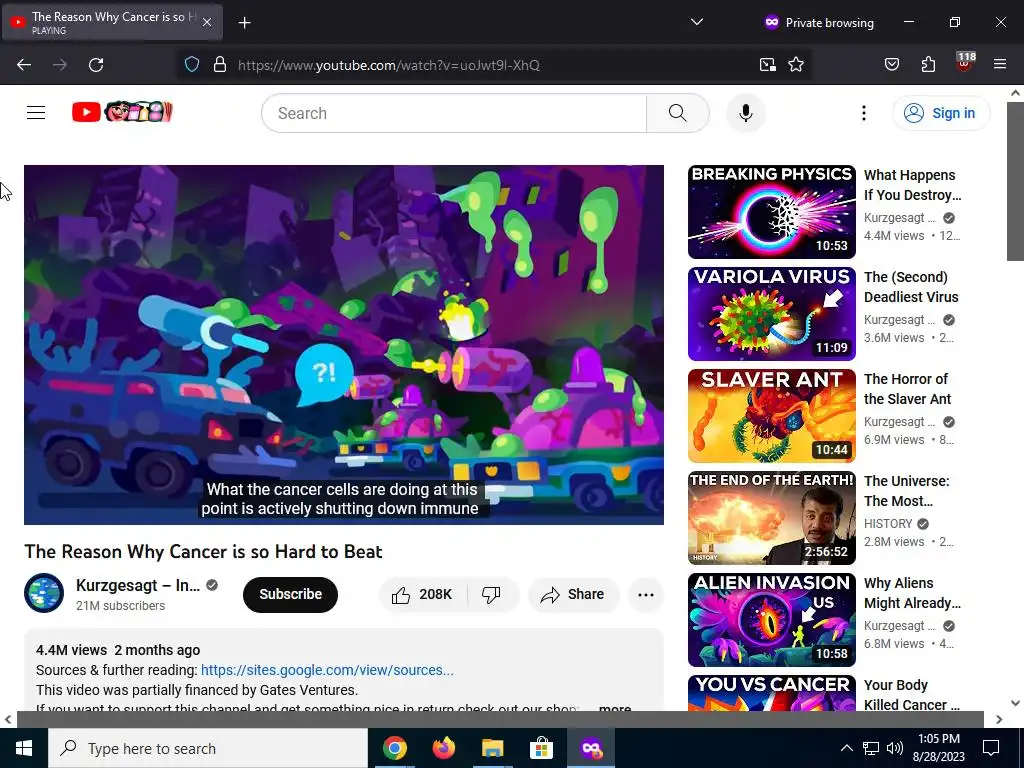Share the video
The image size is (1024, 768).
pyautogui.click(x=573, y=594)
